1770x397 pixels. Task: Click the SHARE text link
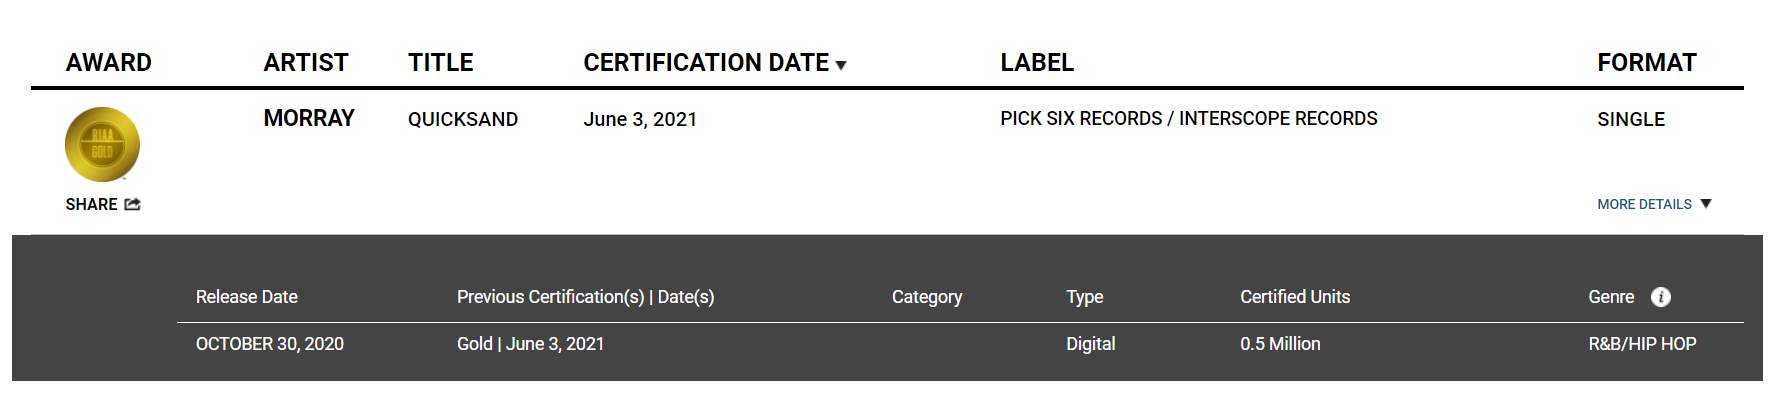pos(91,204)
